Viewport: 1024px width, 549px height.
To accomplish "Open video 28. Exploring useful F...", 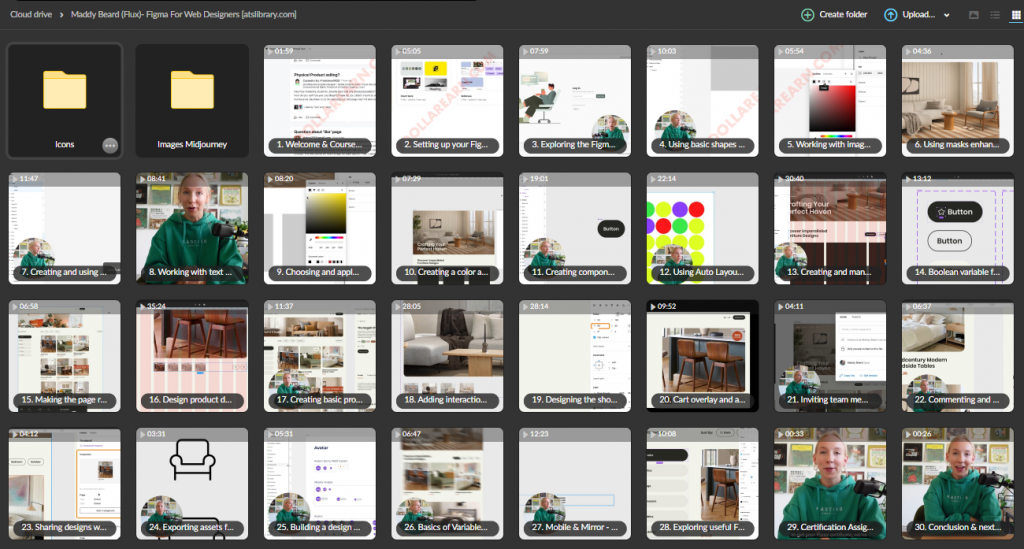I will 703,484.
